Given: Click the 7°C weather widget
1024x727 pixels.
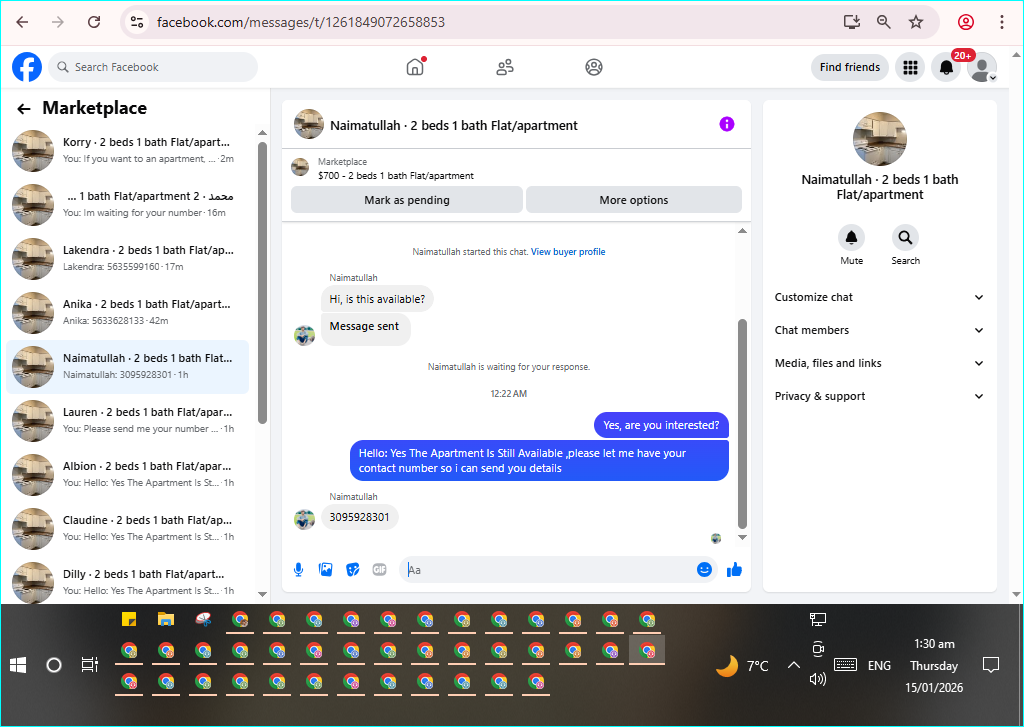Looking at the screenshot, I should tap(743, 666).
